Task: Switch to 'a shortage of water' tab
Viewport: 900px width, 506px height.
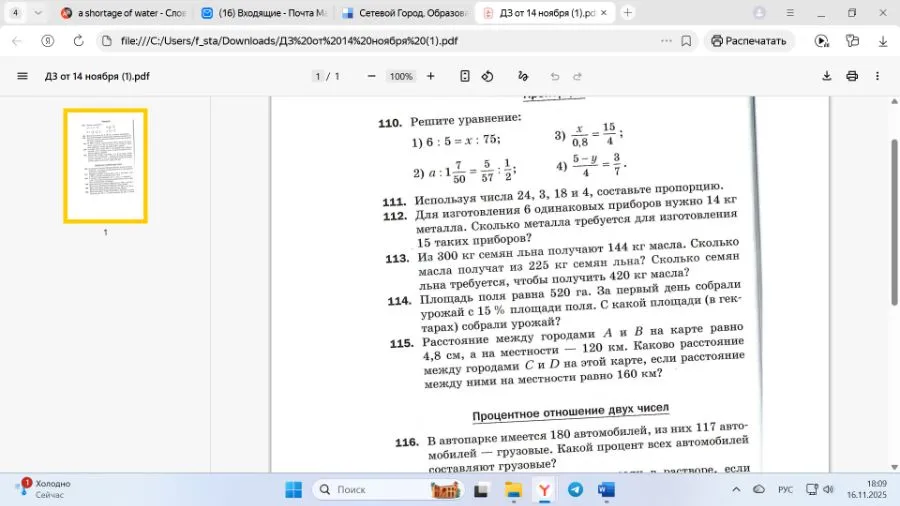Action: pos(124,13)
